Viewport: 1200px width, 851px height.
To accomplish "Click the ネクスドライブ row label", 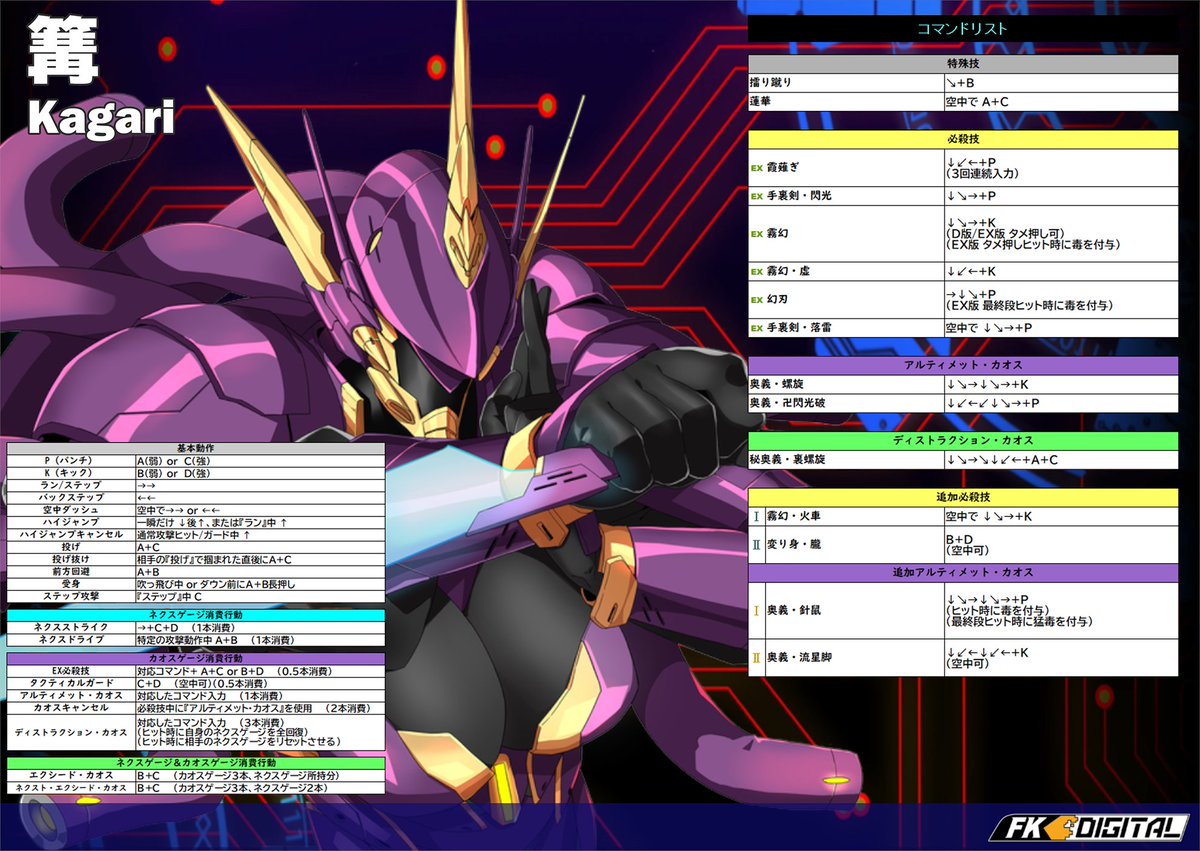I will click(x=71, y=639).
